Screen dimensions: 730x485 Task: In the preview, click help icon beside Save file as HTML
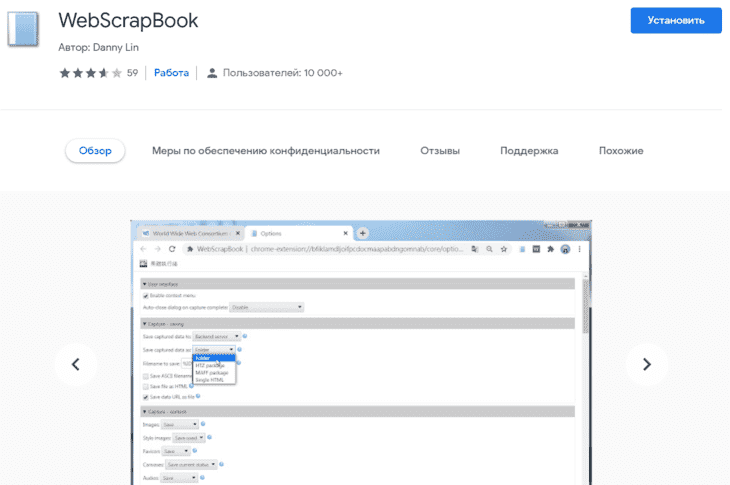pyautogui.click(x=191, y=386)
